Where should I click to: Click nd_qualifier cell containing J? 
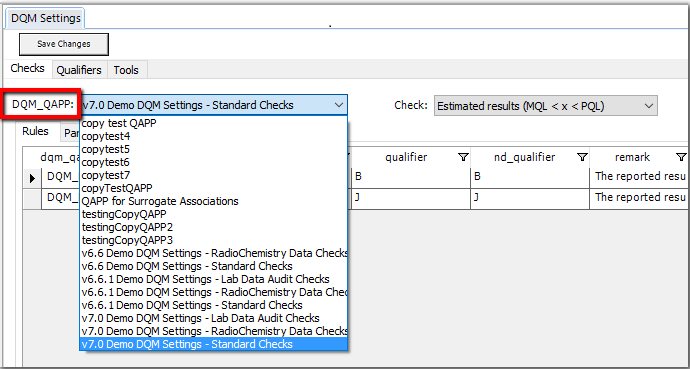[x=530, y=198]
